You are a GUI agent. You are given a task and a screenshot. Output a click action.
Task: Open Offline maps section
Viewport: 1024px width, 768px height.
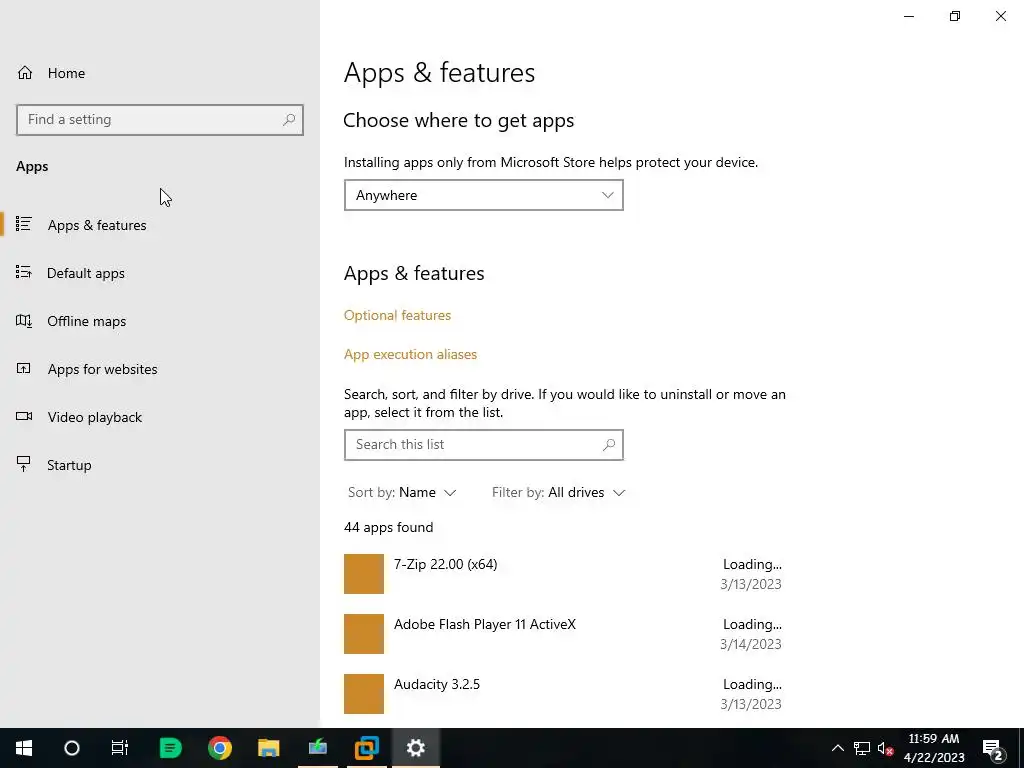coord(160,321)
